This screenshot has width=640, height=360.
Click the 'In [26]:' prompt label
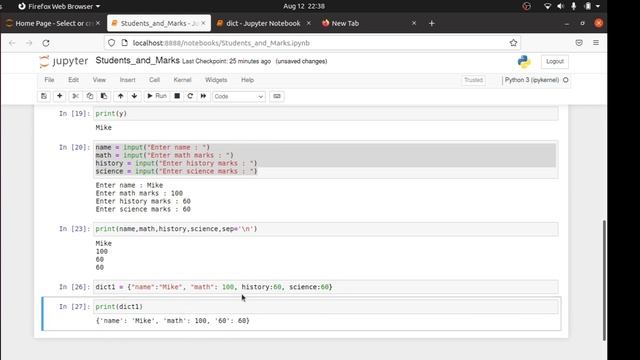point(74,287)
